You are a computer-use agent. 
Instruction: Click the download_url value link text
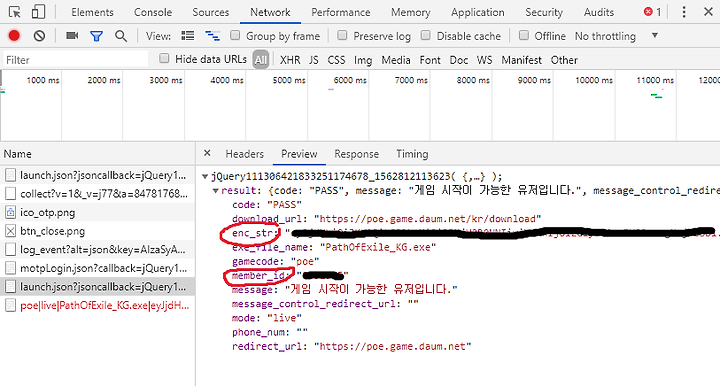pos(428,219)
